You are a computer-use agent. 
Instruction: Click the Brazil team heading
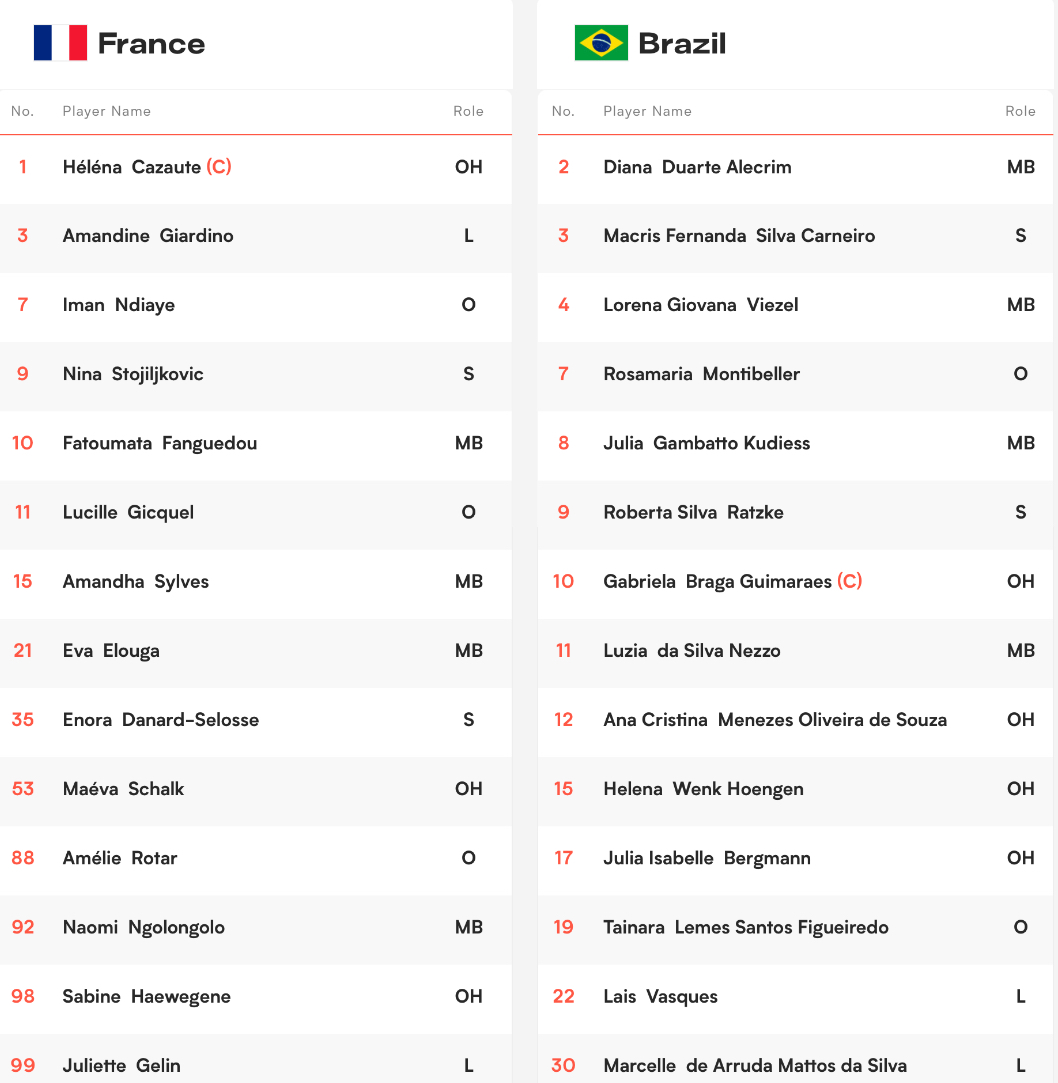682,44
